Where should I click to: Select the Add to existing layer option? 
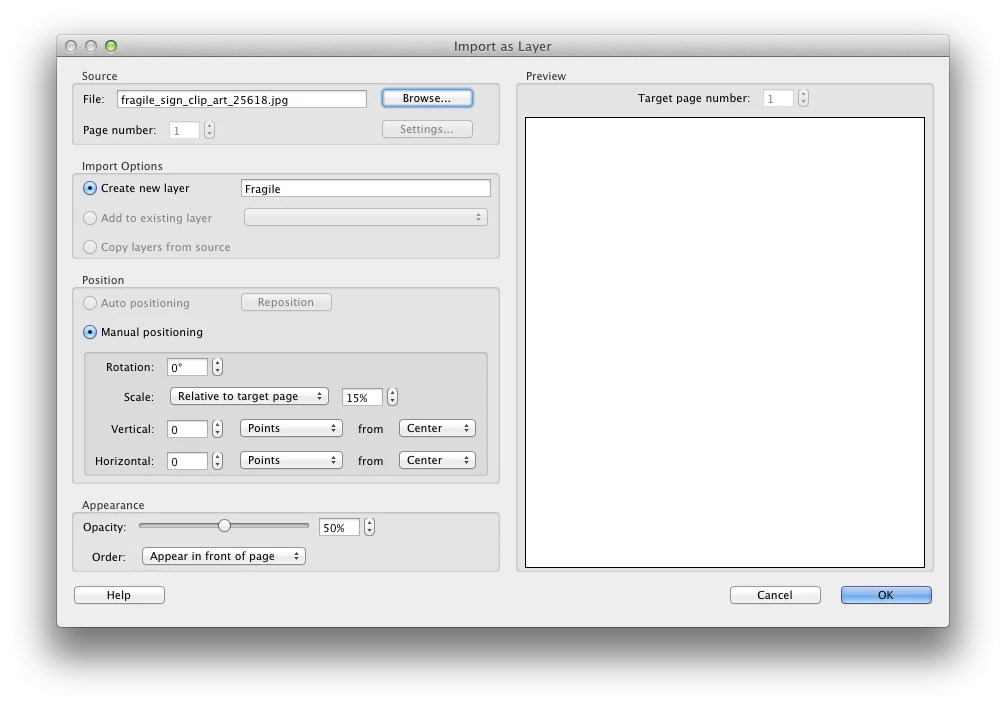[x=90, y=218]
